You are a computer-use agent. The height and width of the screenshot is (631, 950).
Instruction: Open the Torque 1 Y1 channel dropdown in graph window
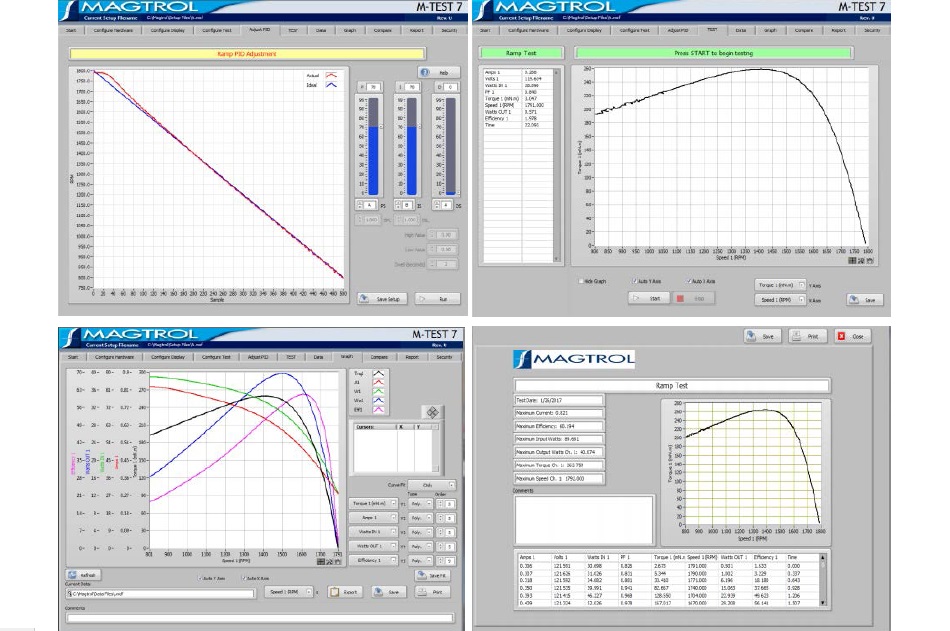373,504
